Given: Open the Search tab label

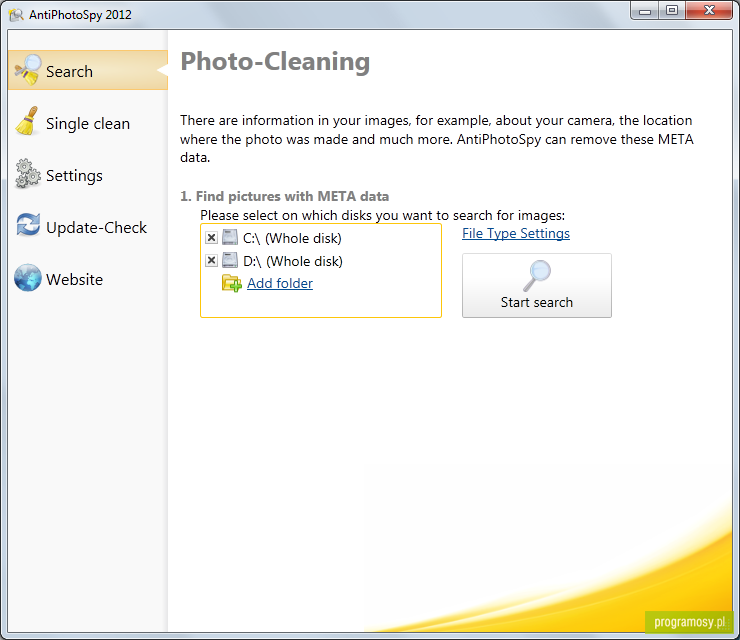Looking at the screenshot, I should coord(69,72).
